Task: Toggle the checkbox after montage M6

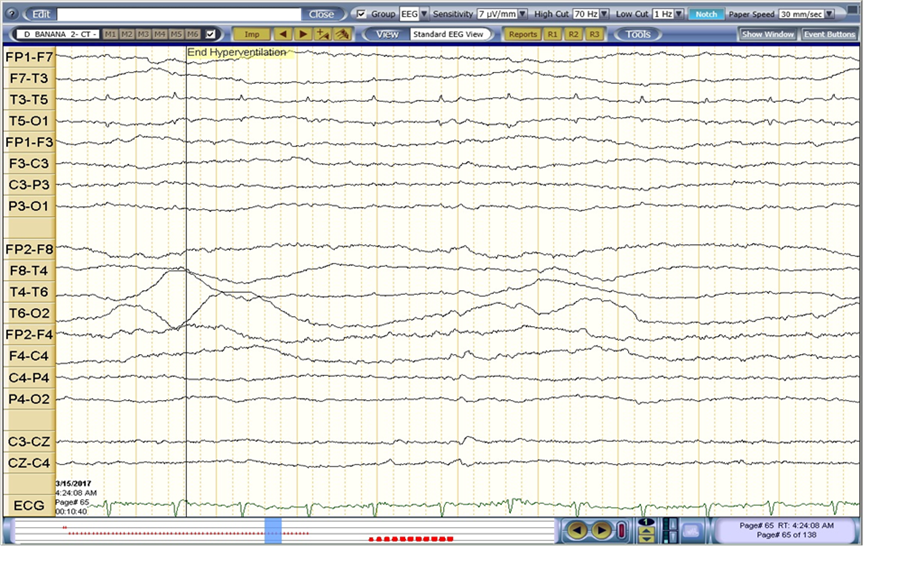Action: coord(210,34)
